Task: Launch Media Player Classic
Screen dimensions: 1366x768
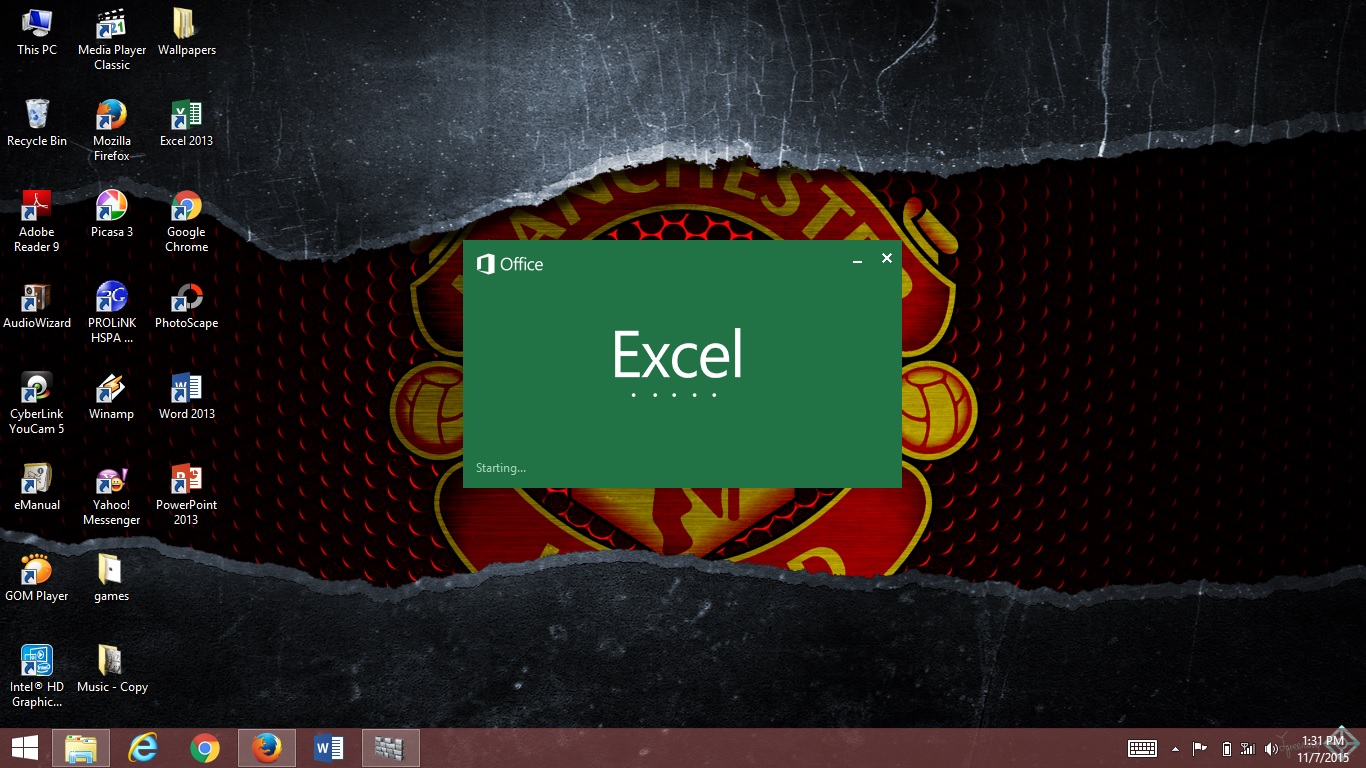Action: pyautogui.click(x=111, y=24)
